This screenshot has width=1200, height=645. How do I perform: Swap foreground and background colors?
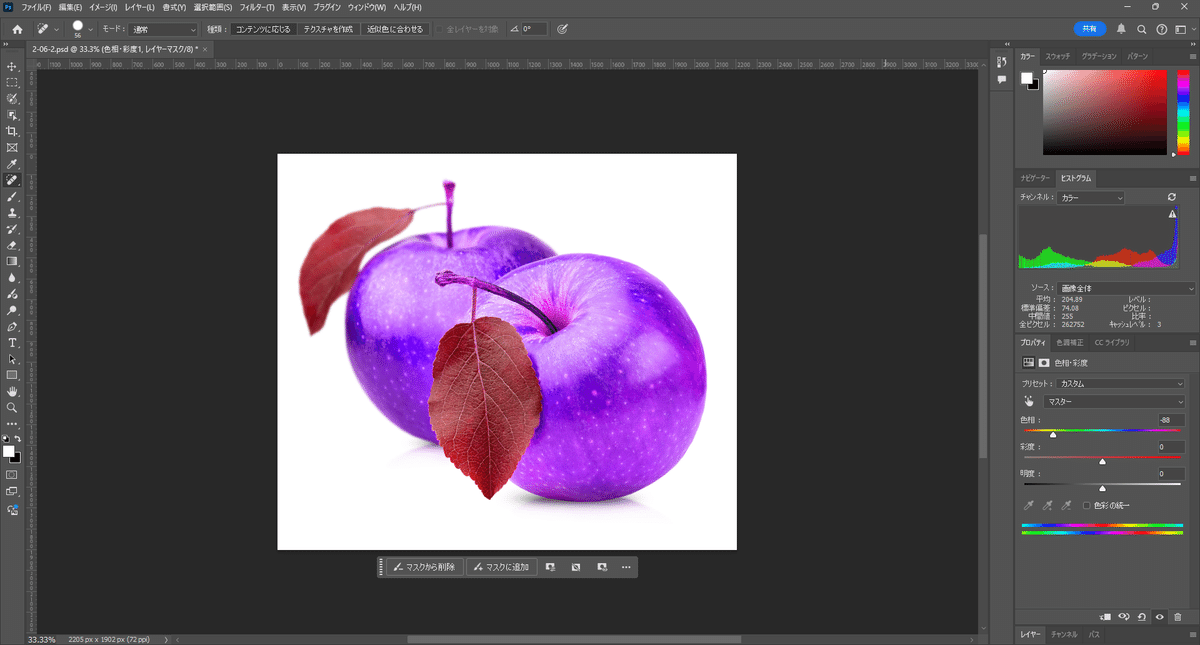pos(17,438)
